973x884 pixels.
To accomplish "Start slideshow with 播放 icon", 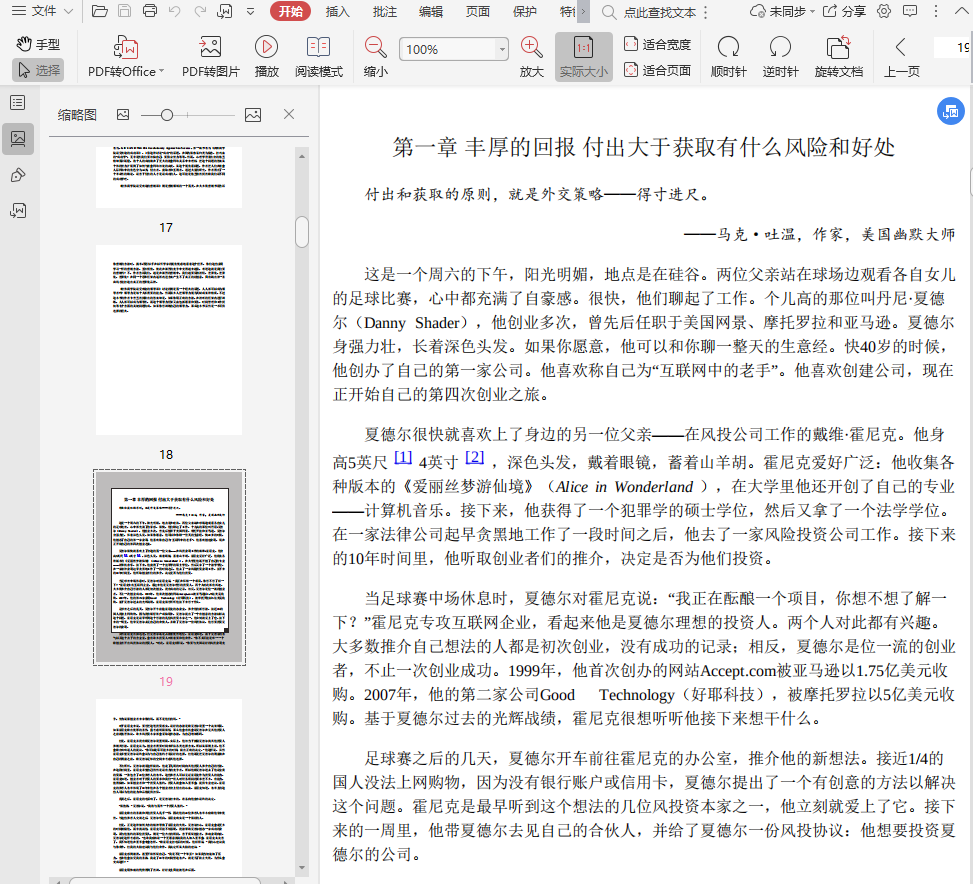I will click(x=266, y=47).
